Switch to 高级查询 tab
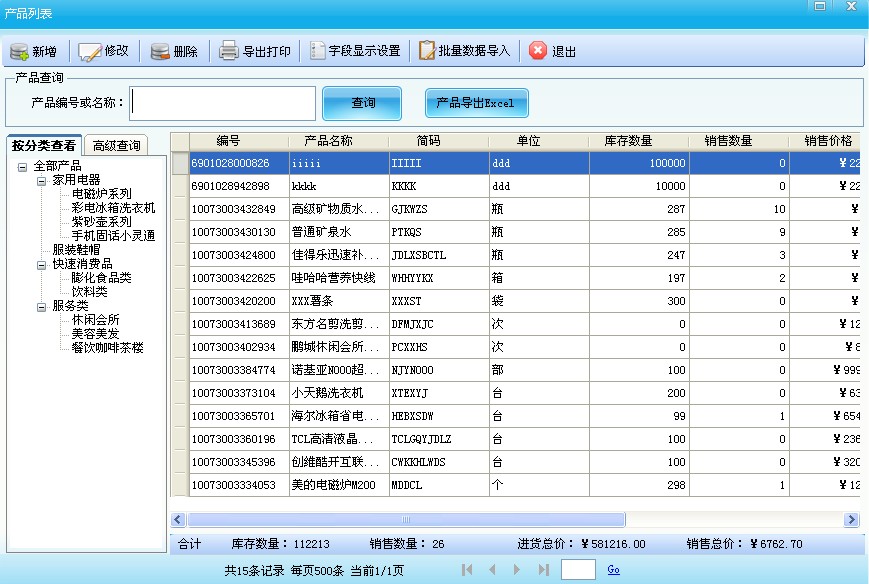This screenshot has height=584, width=869. click(x=116, y=146)
